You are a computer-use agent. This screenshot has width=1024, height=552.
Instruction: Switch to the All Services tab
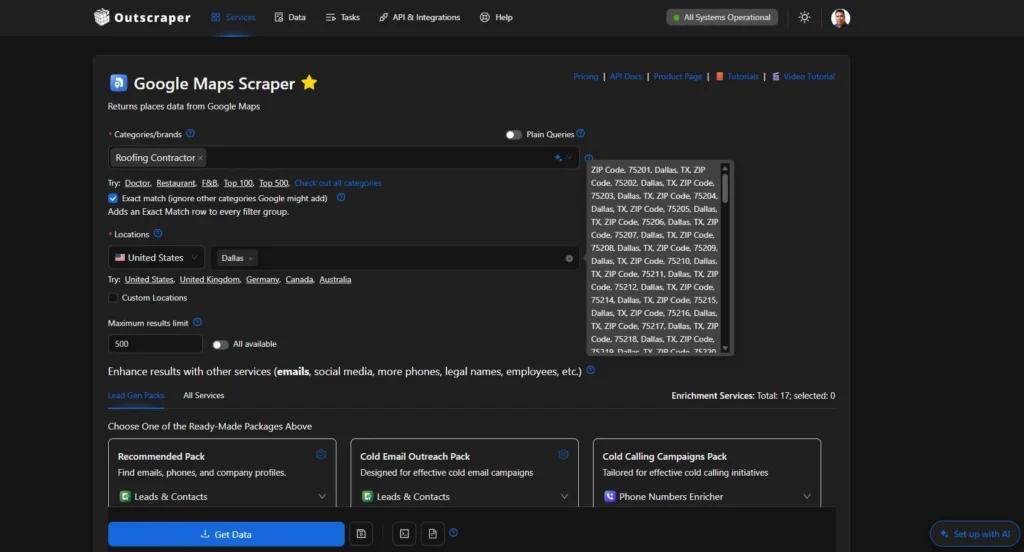coord(203,395)
